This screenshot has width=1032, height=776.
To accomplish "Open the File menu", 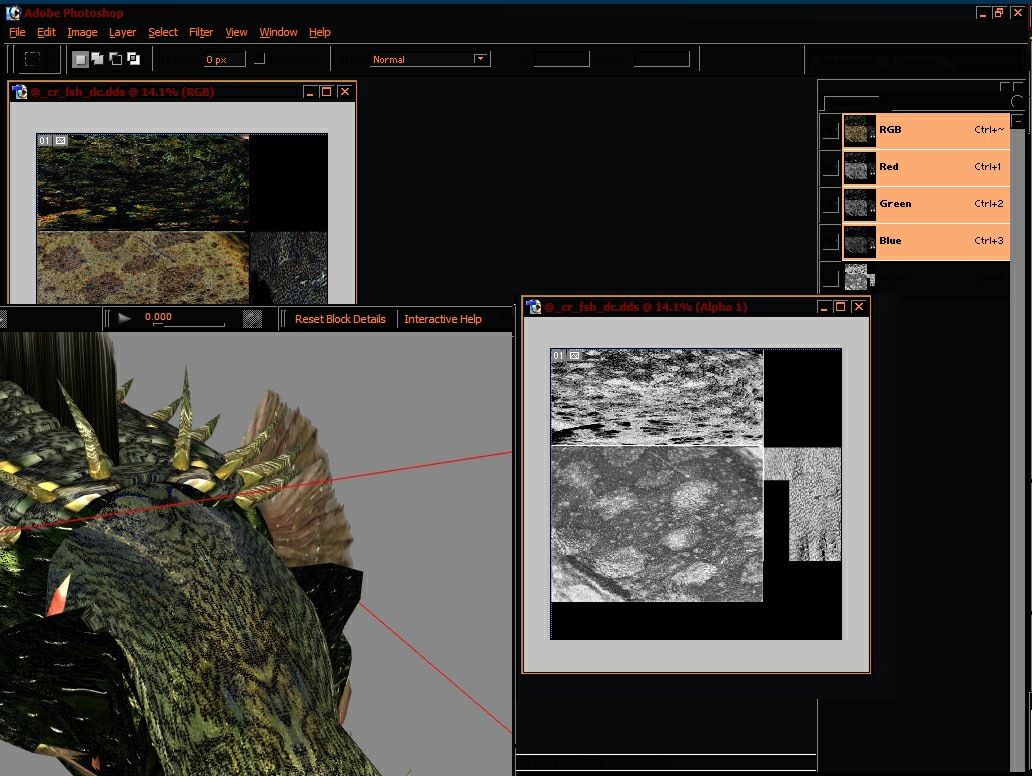I will [x=17, y=32].
